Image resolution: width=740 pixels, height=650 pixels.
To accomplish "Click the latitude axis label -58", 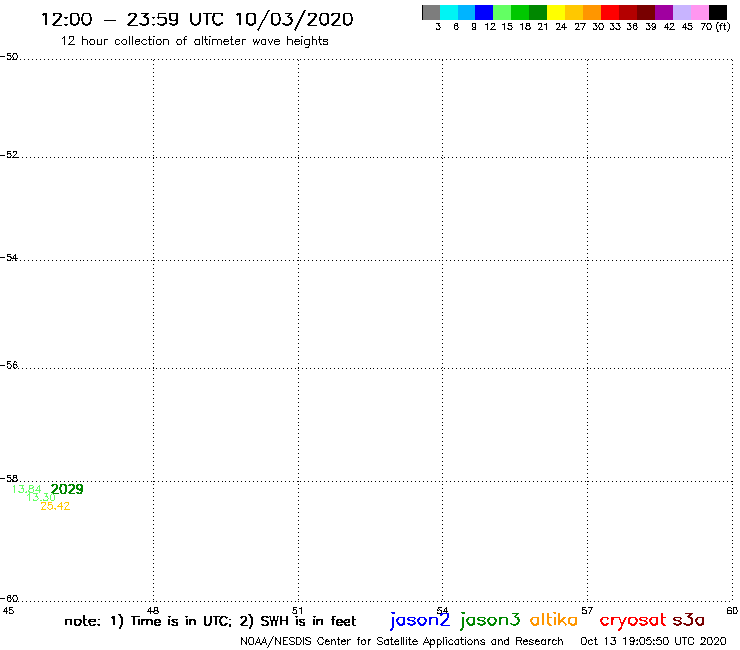I will pyautogui.click(x=9, y=478).
